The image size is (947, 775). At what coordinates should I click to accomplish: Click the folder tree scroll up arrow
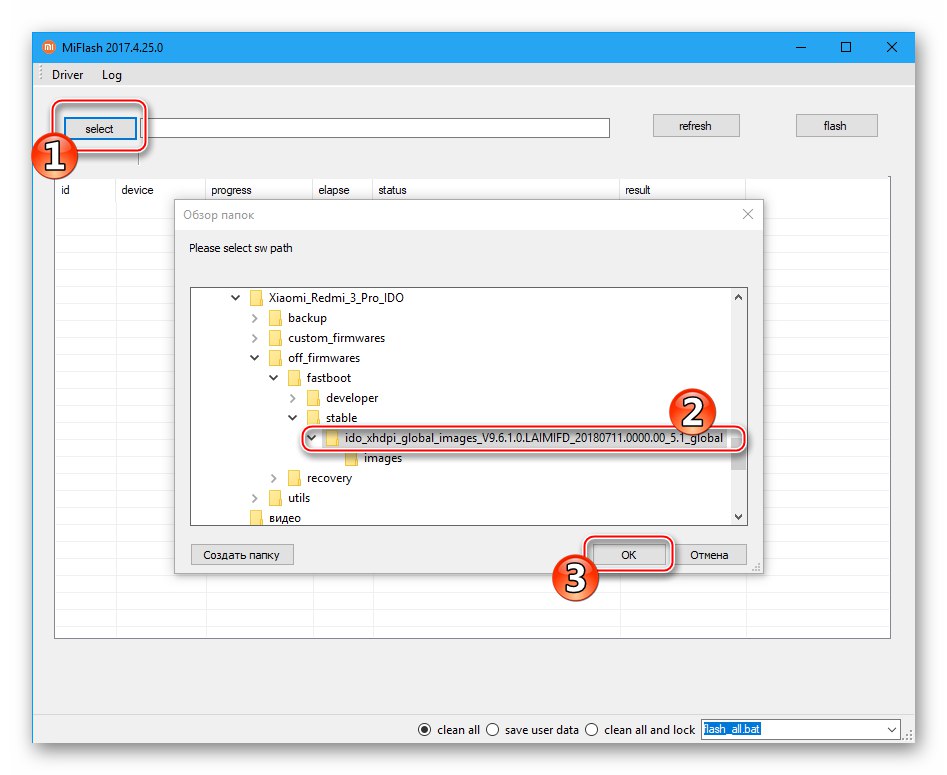(x=738, y=297)
